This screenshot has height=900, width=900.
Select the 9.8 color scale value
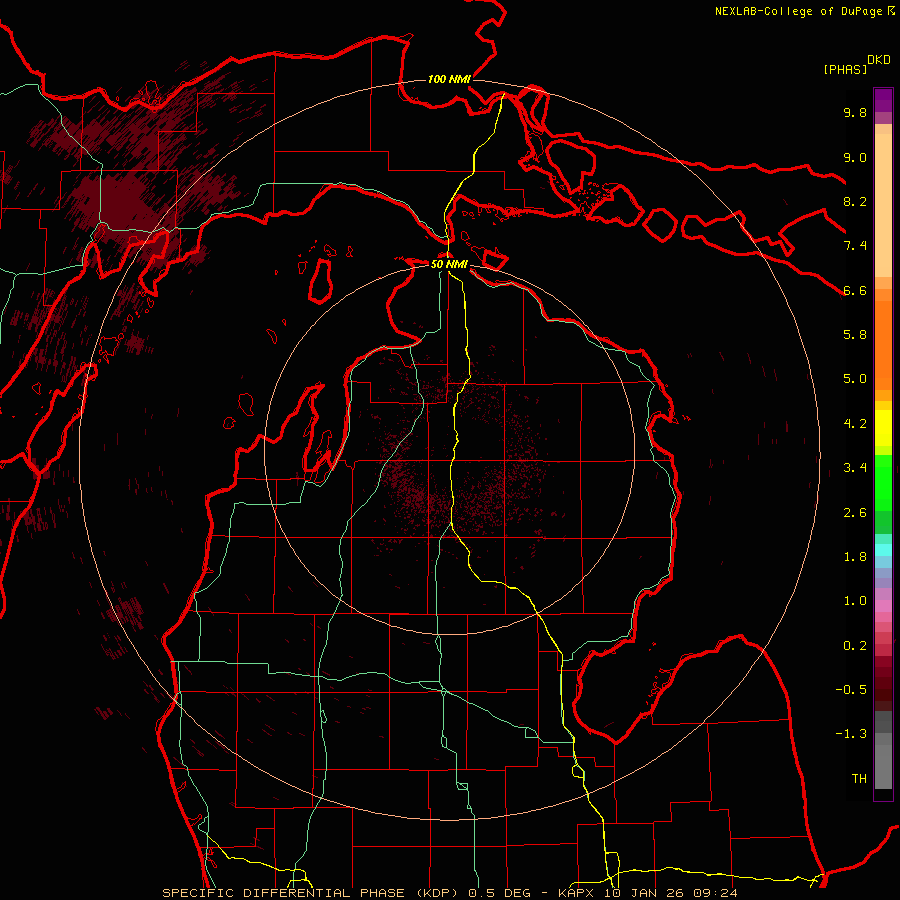pyautogui.click(x=855, y=112)
